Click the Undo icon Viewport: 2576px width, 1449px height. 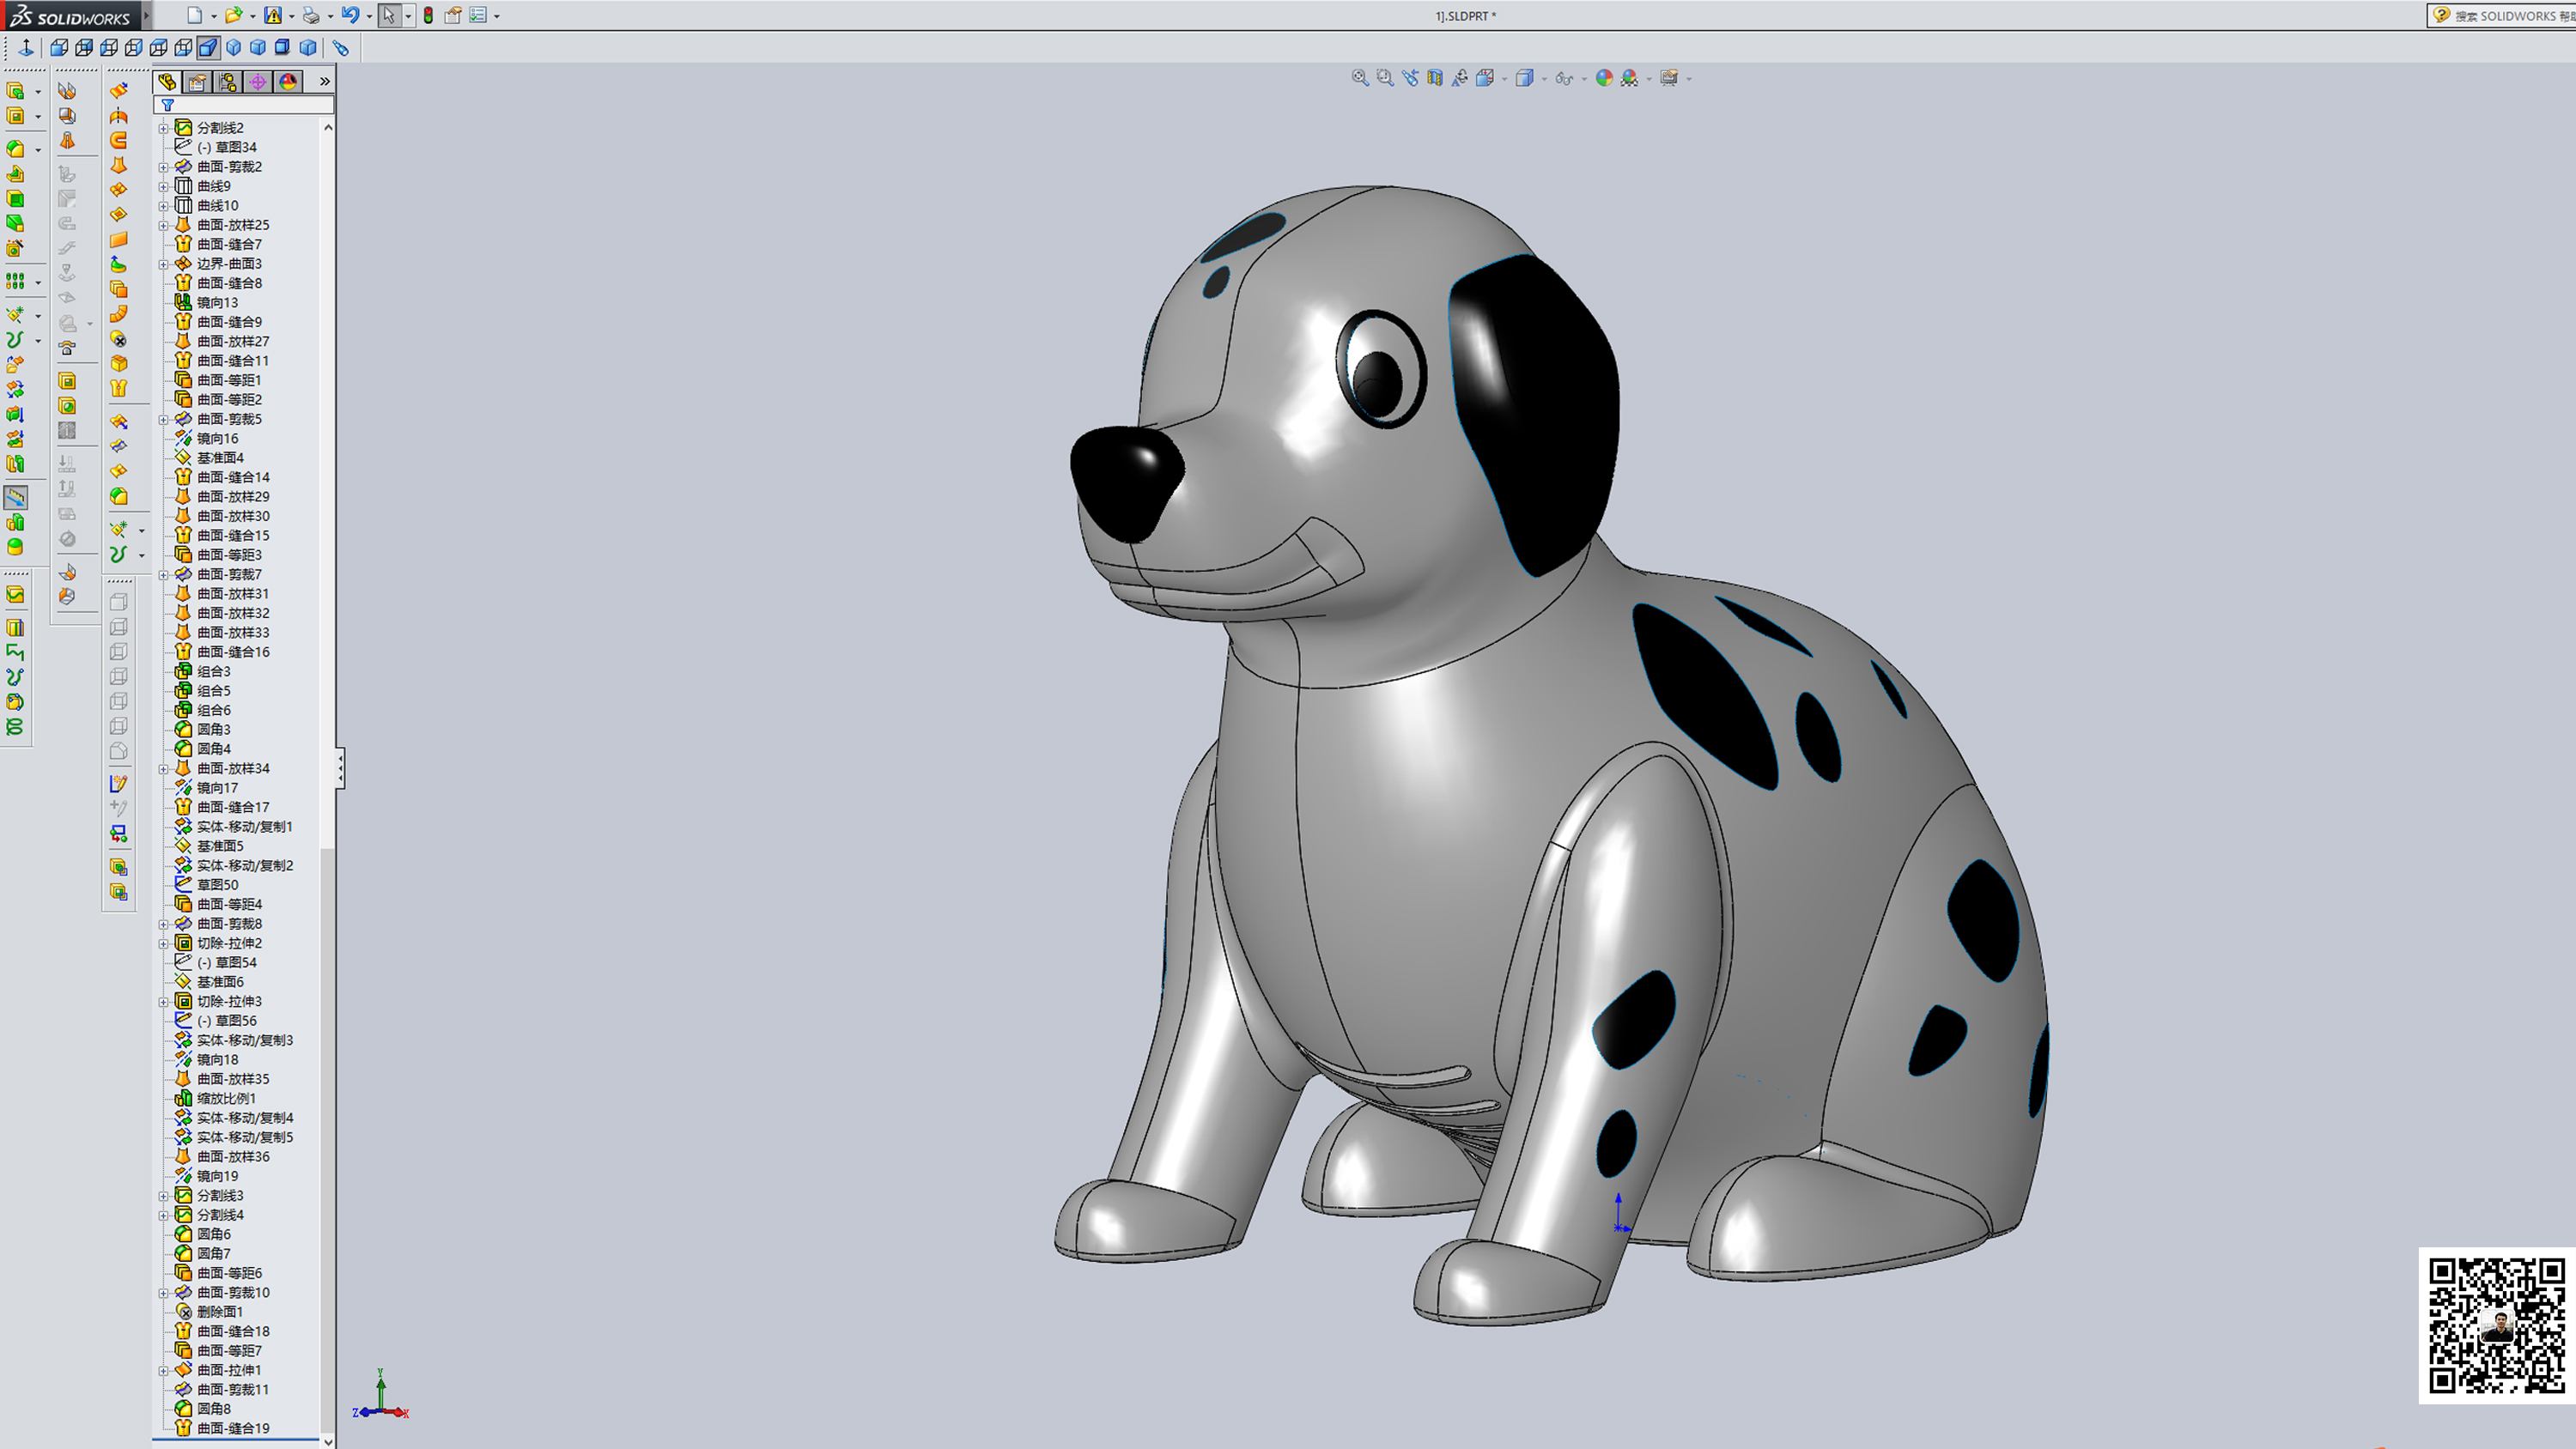click(x=350, y=15)
